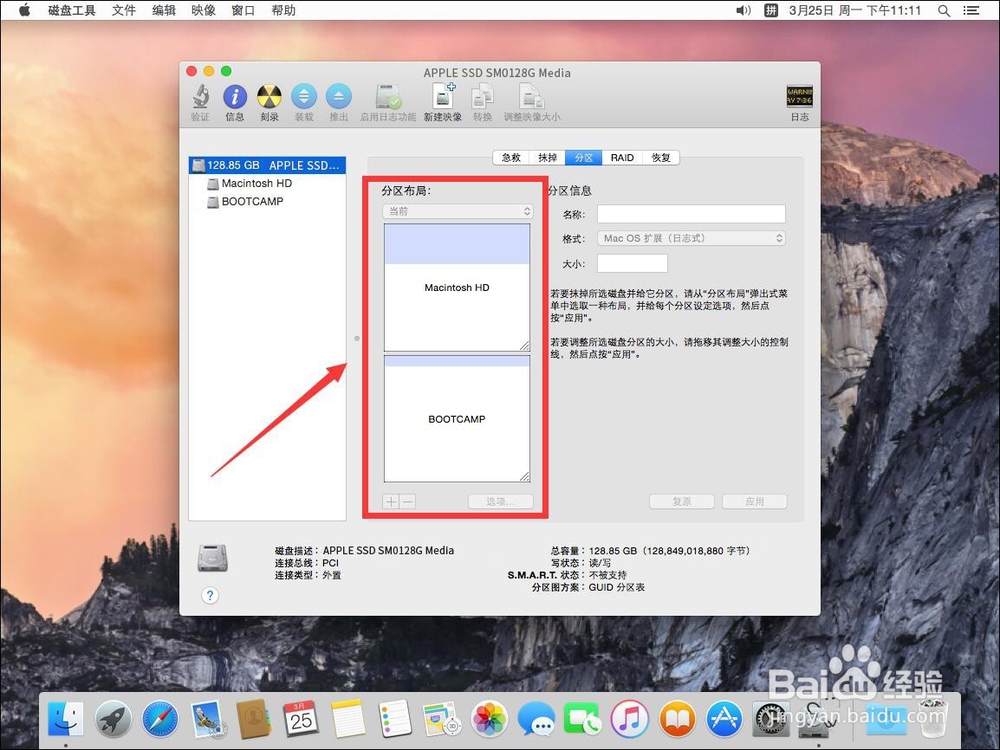Image resolution: width=1000 pixels, height=750 pixels.
Task: Open Launchpad from the Dock
Action: 114,719
